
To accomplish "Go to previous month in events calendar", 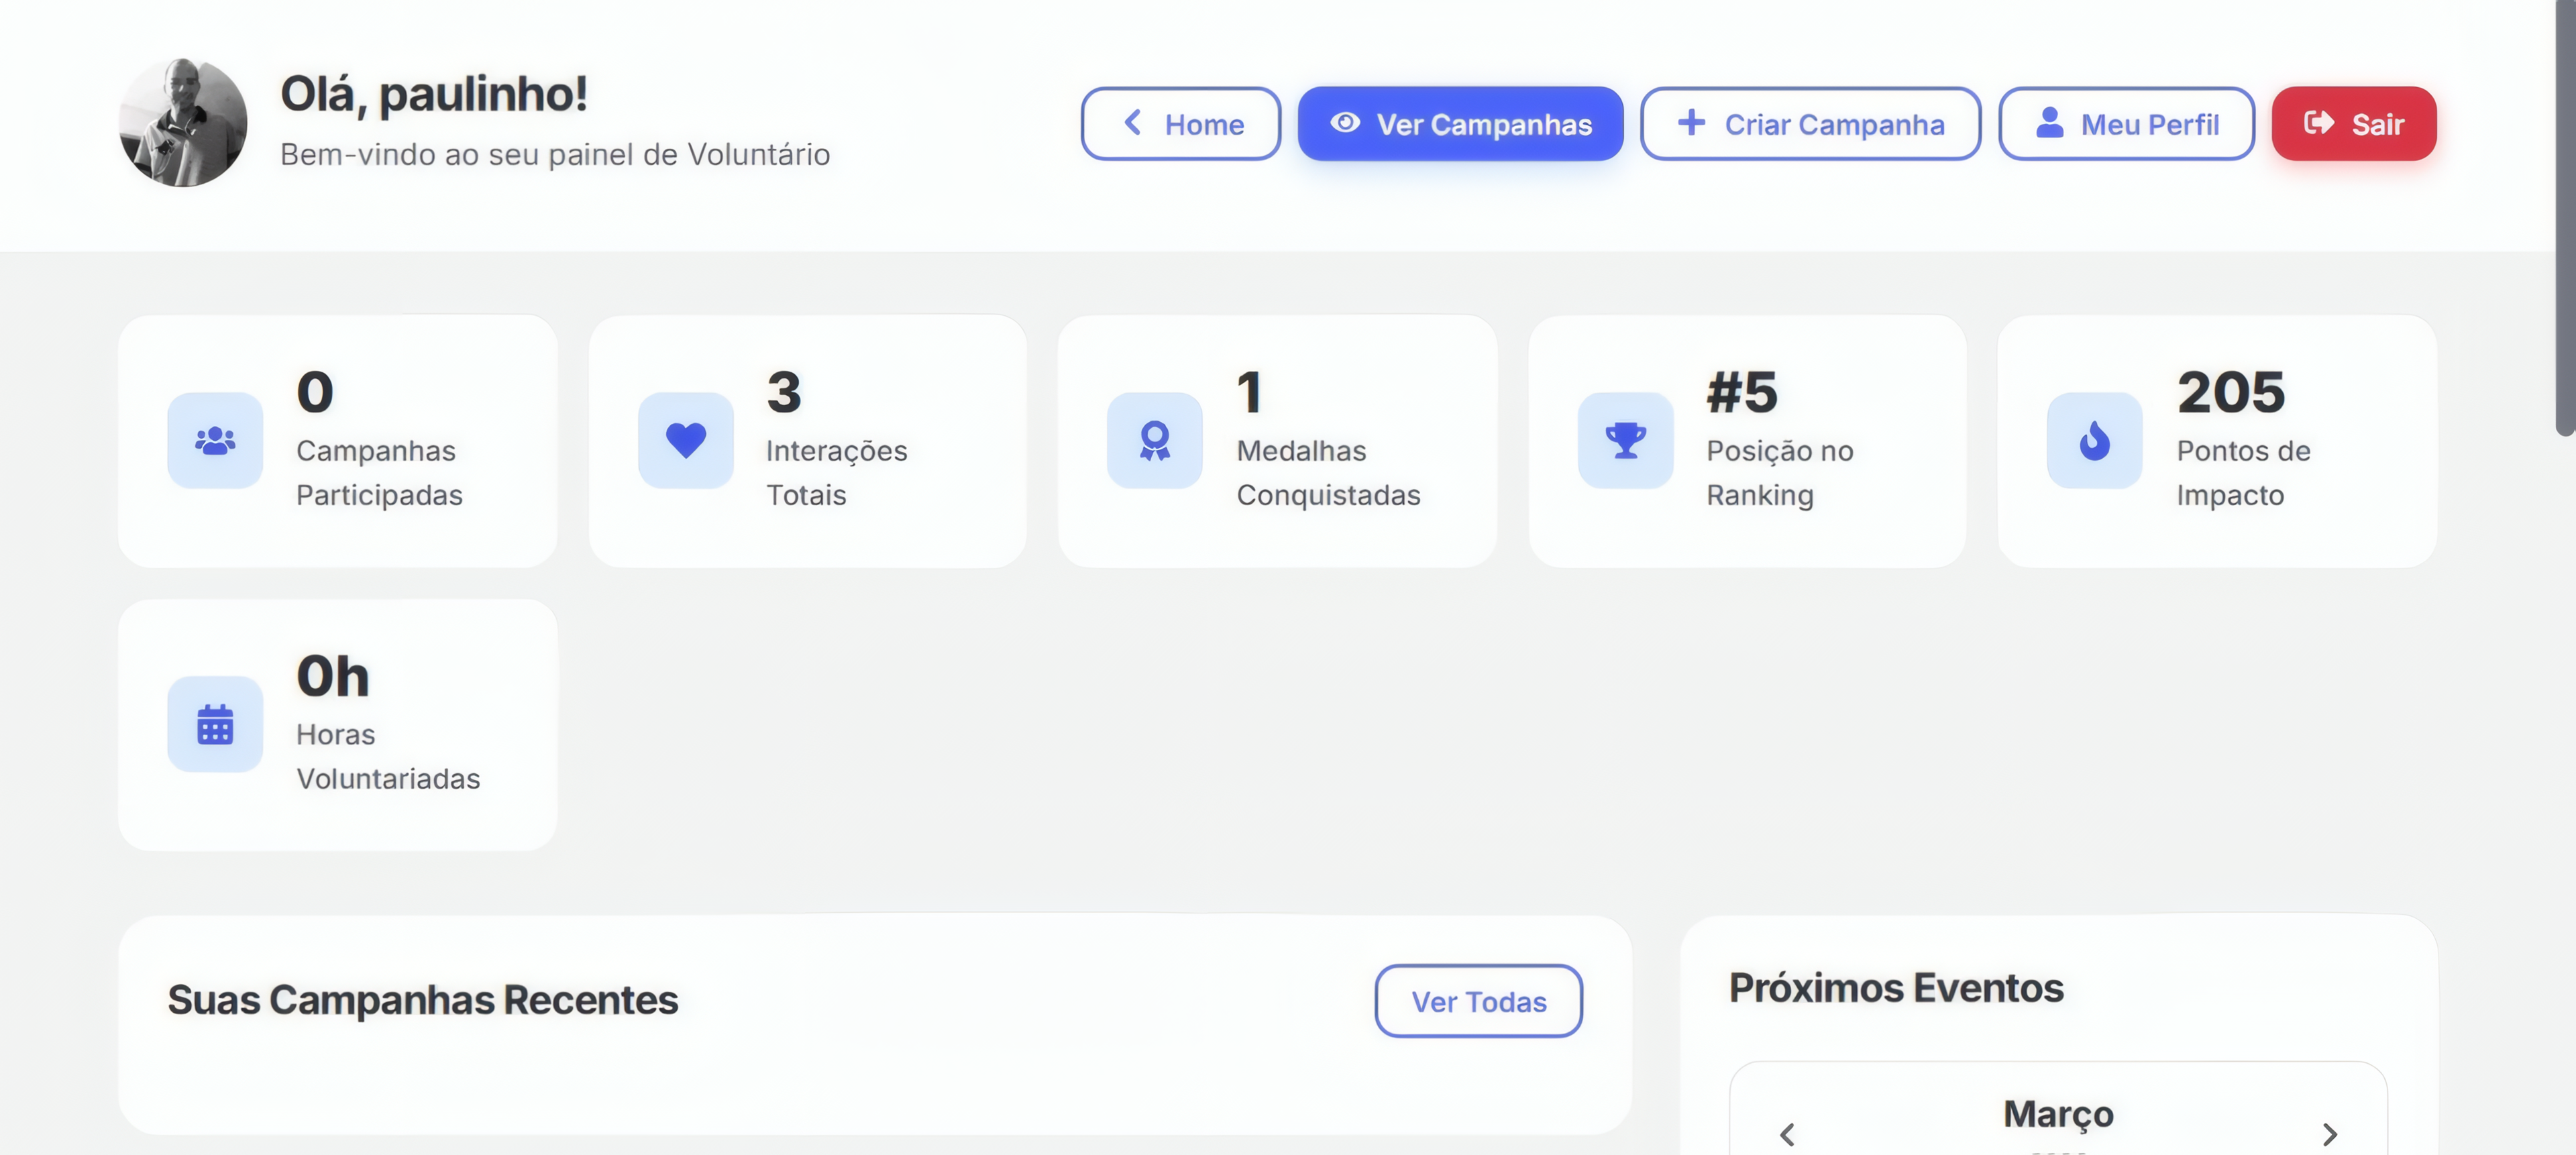I will 1788,1134.
